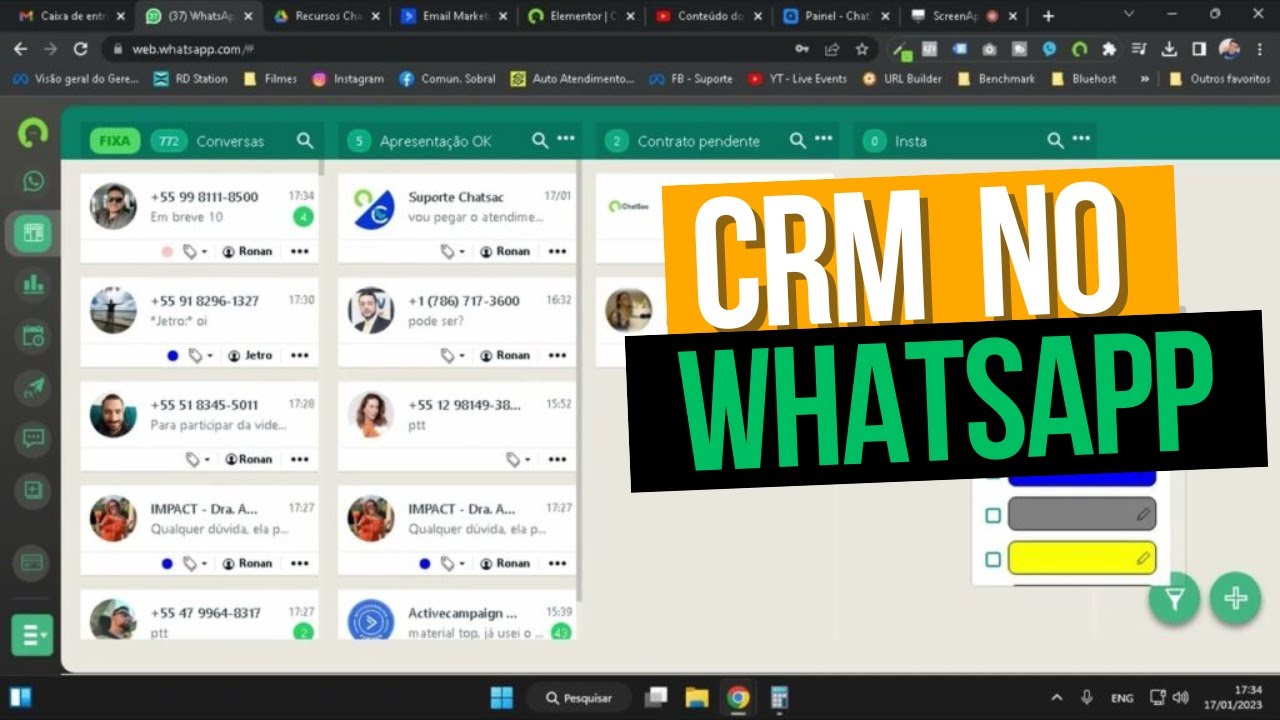Open Calculator from the taskbar

tap(779, 697)
